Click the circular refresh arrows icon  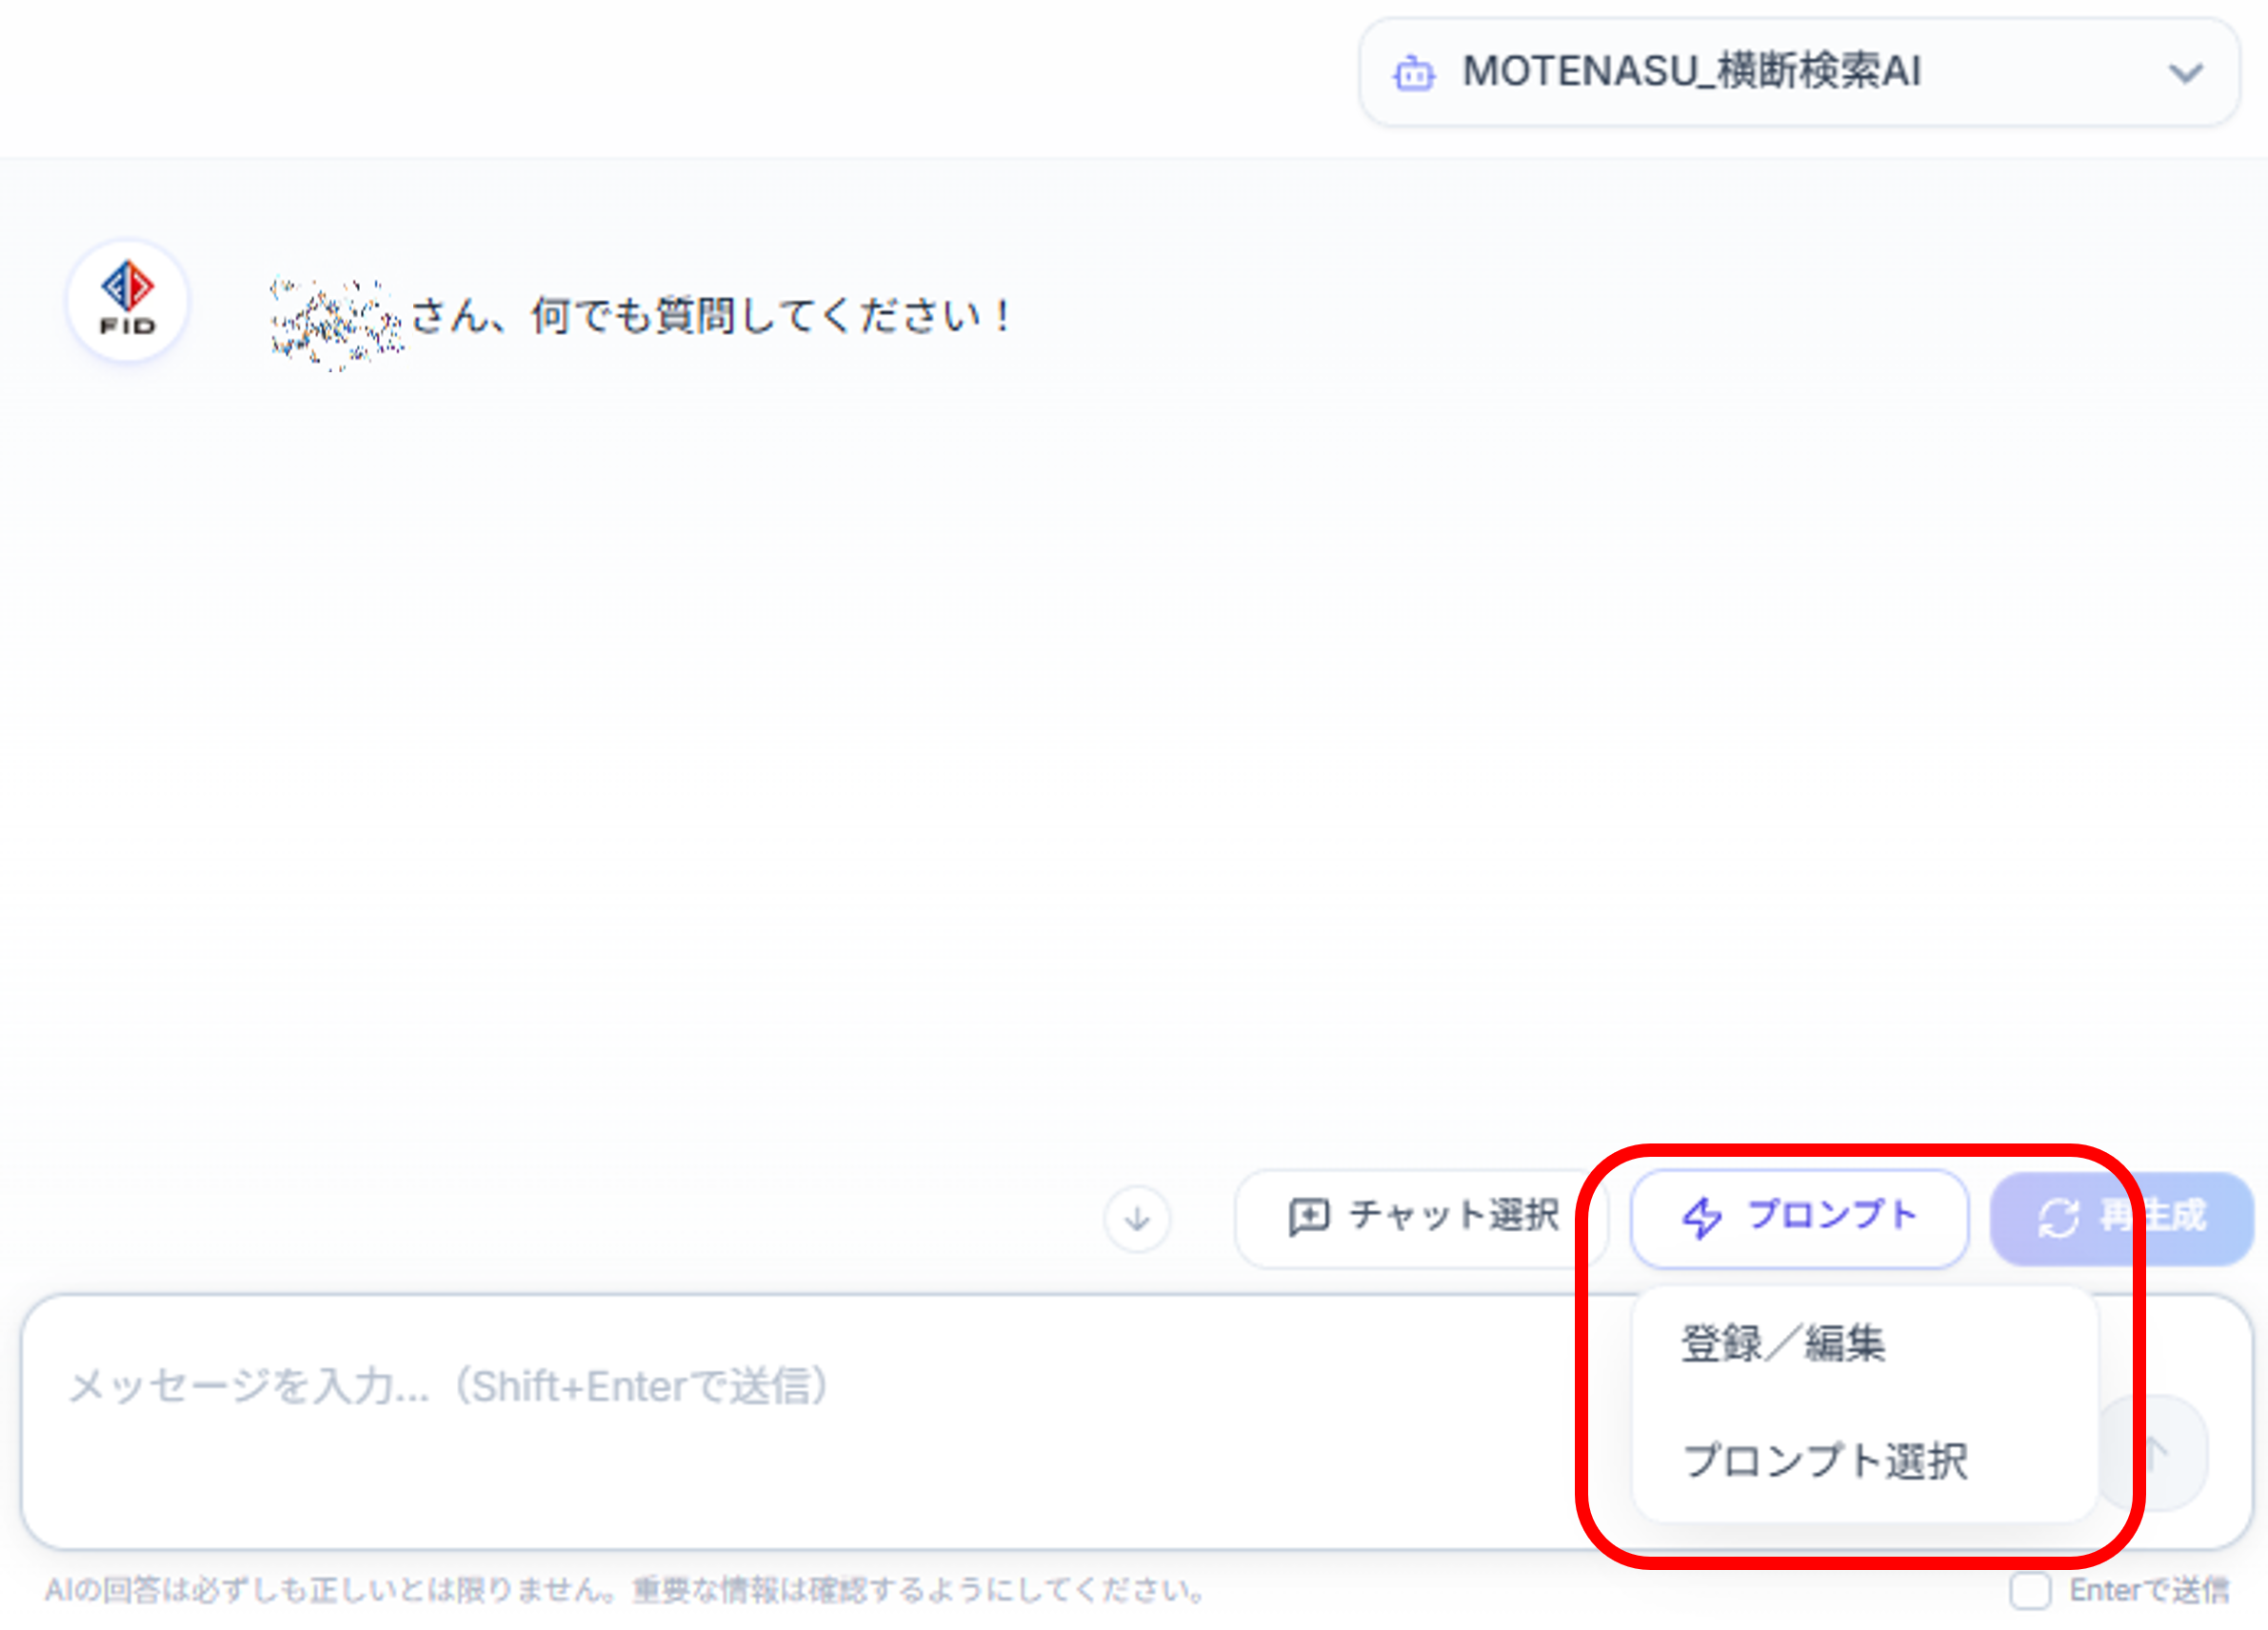2058,1217
